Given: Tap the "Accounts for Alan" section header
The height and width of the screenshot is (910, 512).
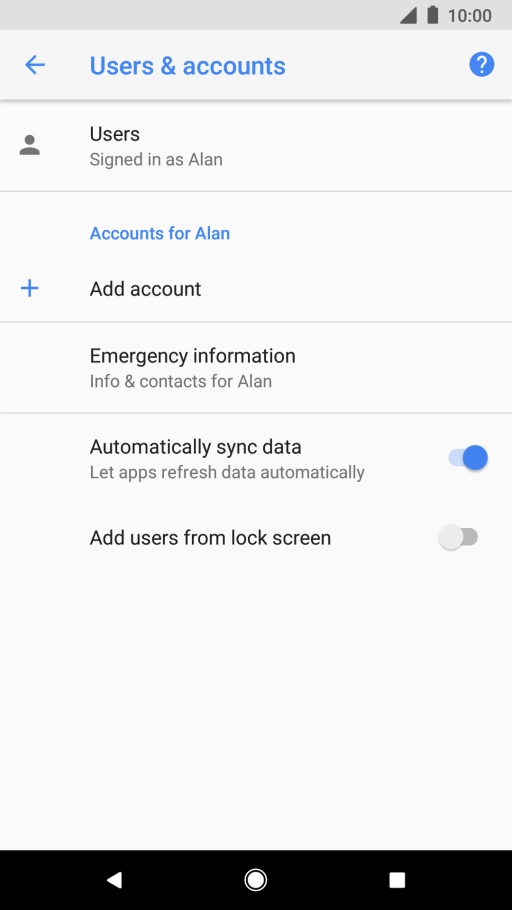Looking at the screenshot, I should tap(160, 233).
